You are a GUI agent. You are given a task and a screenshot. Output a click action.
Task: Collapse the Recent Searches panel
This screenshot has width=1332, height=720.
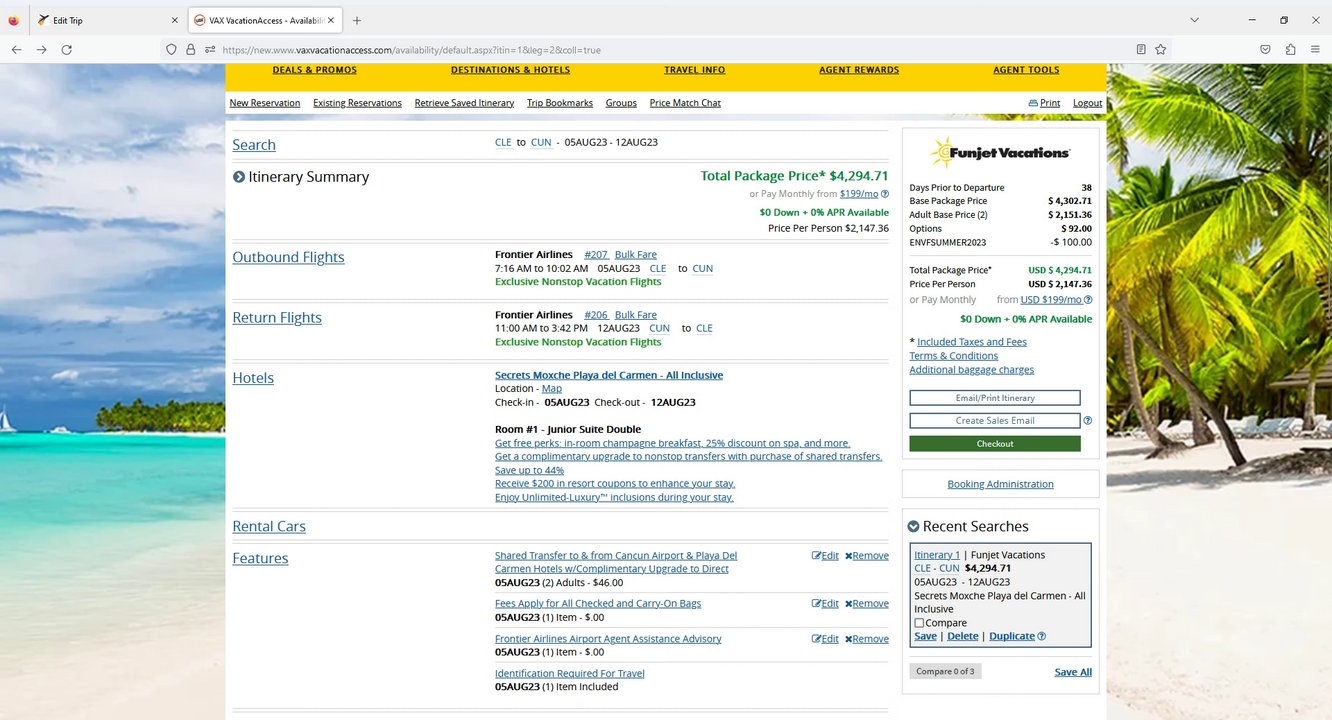(x=913, y=526)
